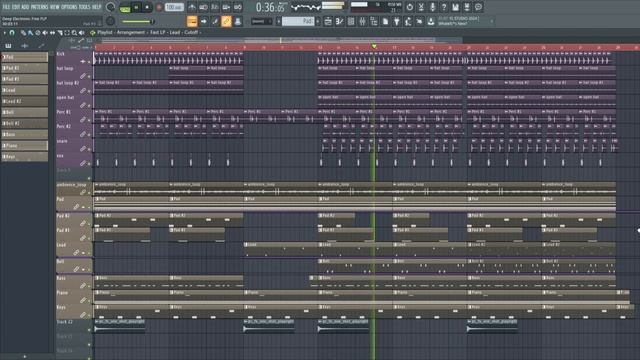Open the Playlist window icon
This screenshot has height=360, width=640.
point(328,21)
